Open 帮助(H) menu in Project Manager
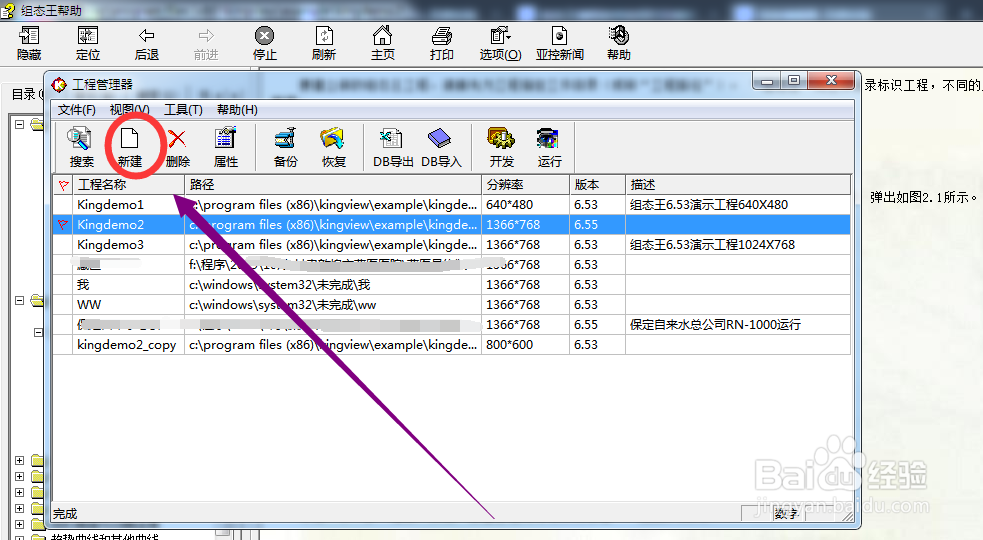The height and width of the screenshot is (540, 983). (237, 110)
